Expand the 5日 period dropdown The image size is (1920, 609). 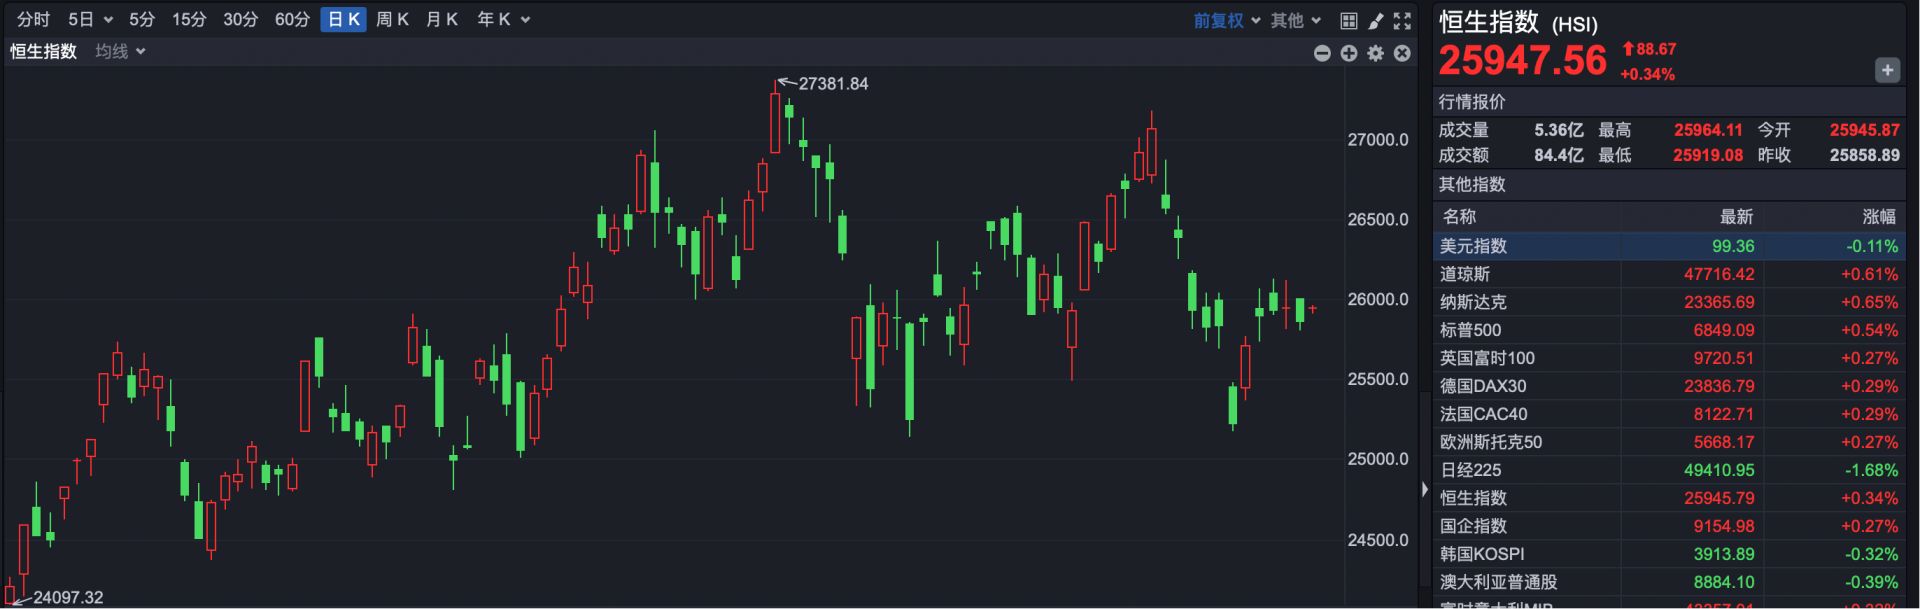click(90, 19)
